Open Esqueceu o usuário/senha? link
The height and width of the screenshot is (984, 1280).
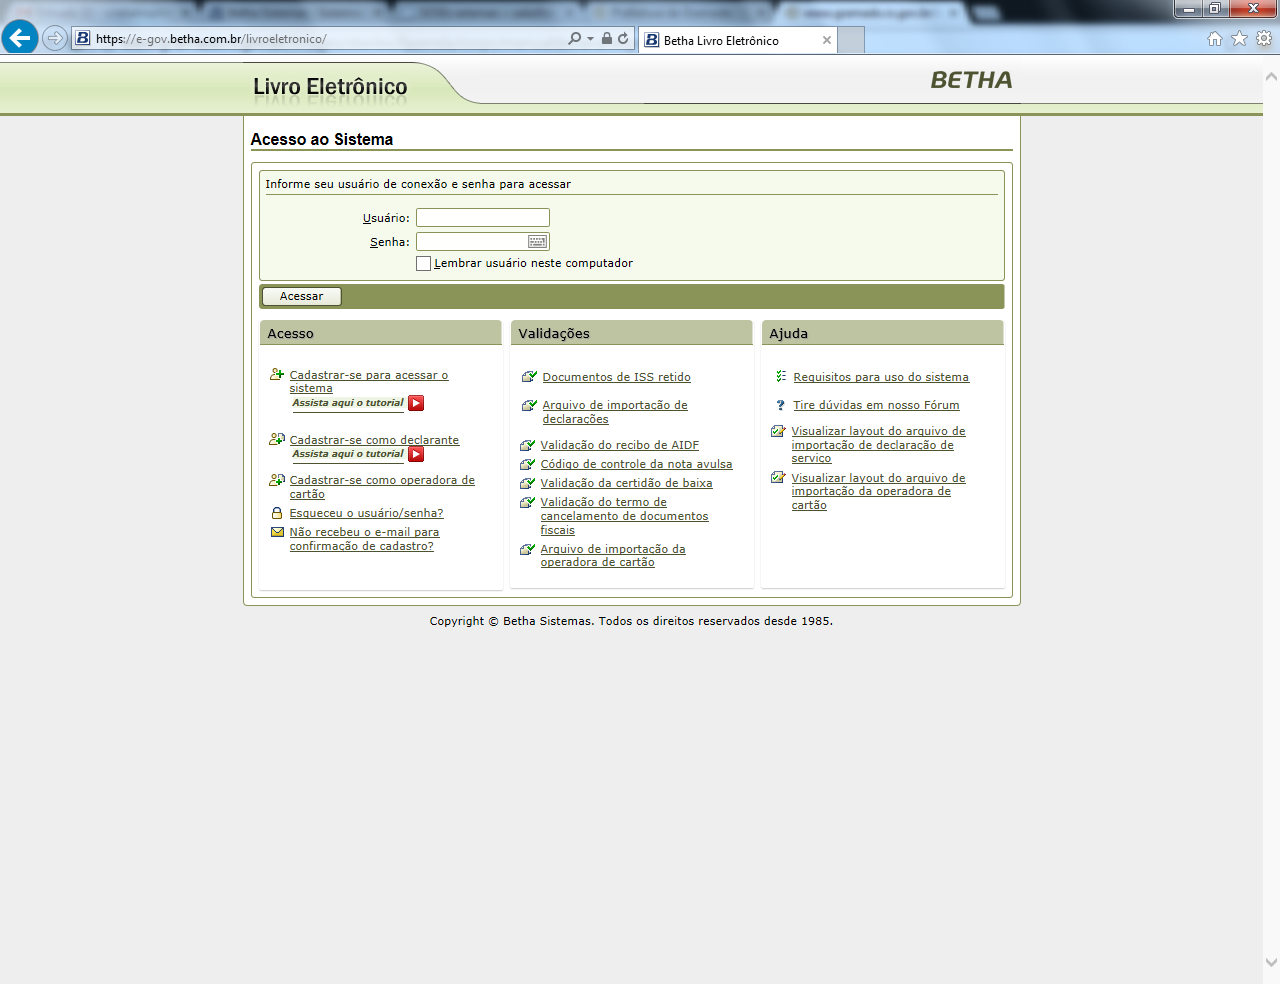click(x=366, y=513)
